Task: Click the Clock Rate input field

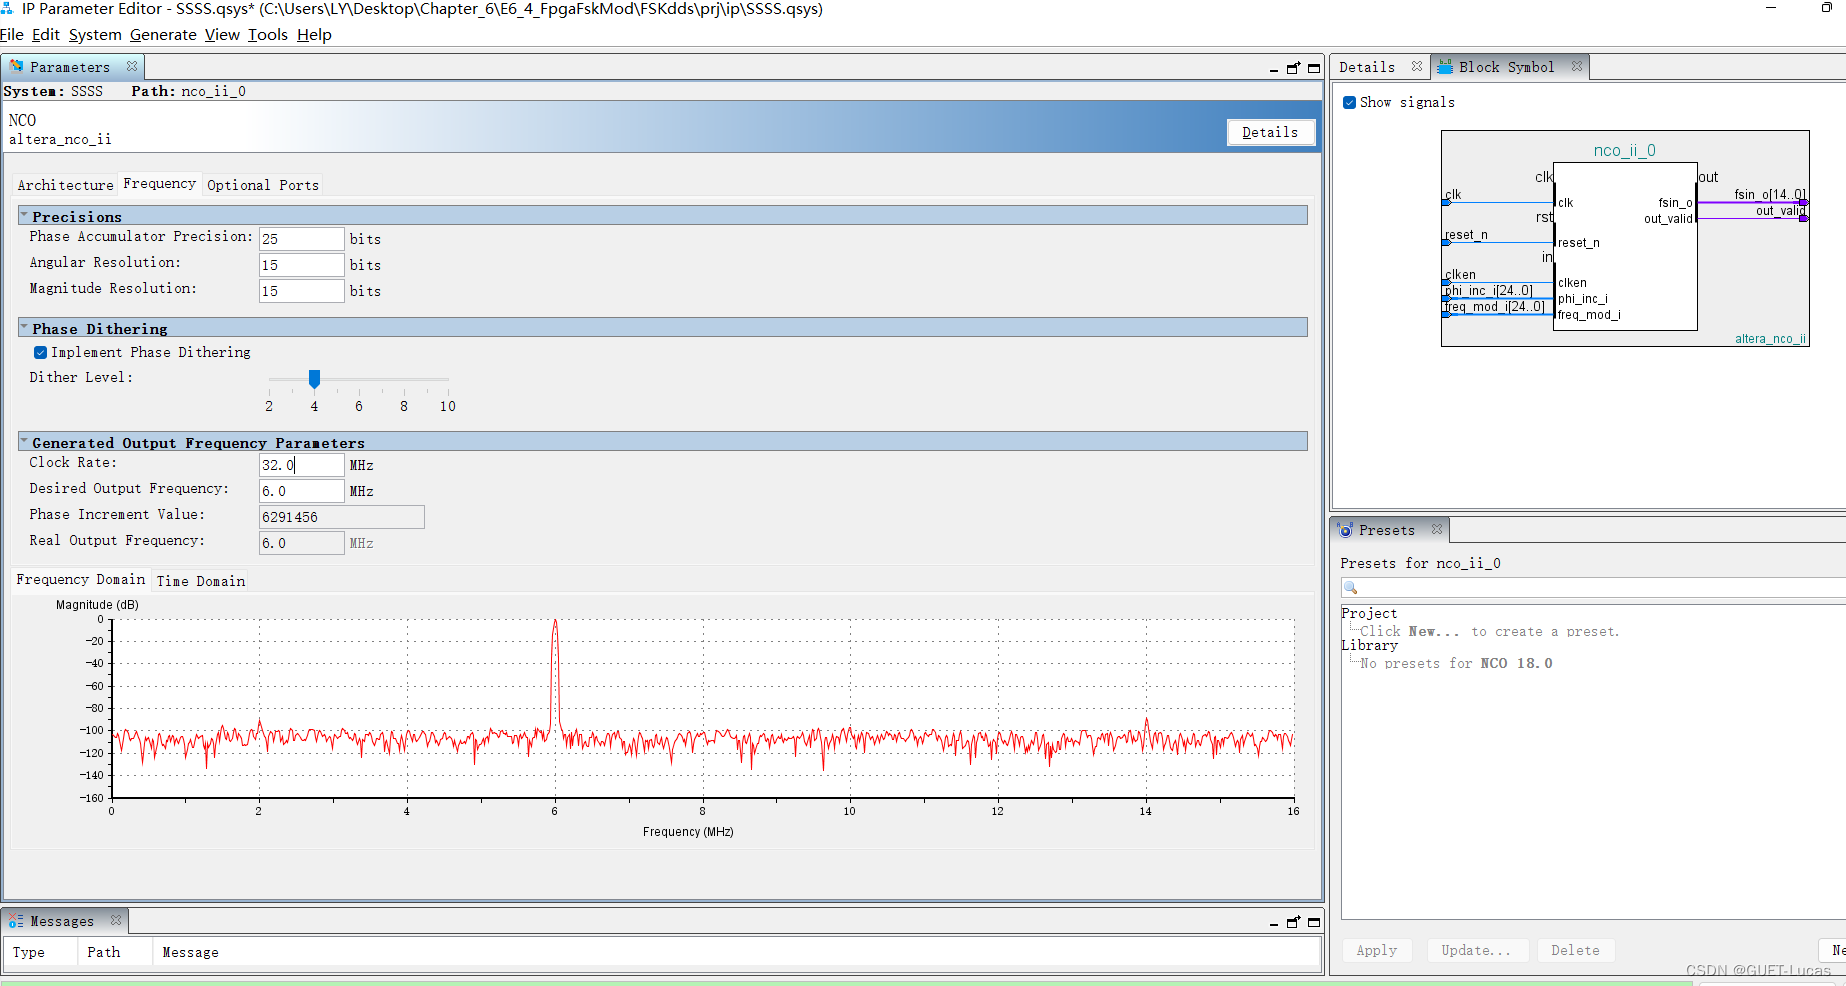Action: [x=300, y=464]
